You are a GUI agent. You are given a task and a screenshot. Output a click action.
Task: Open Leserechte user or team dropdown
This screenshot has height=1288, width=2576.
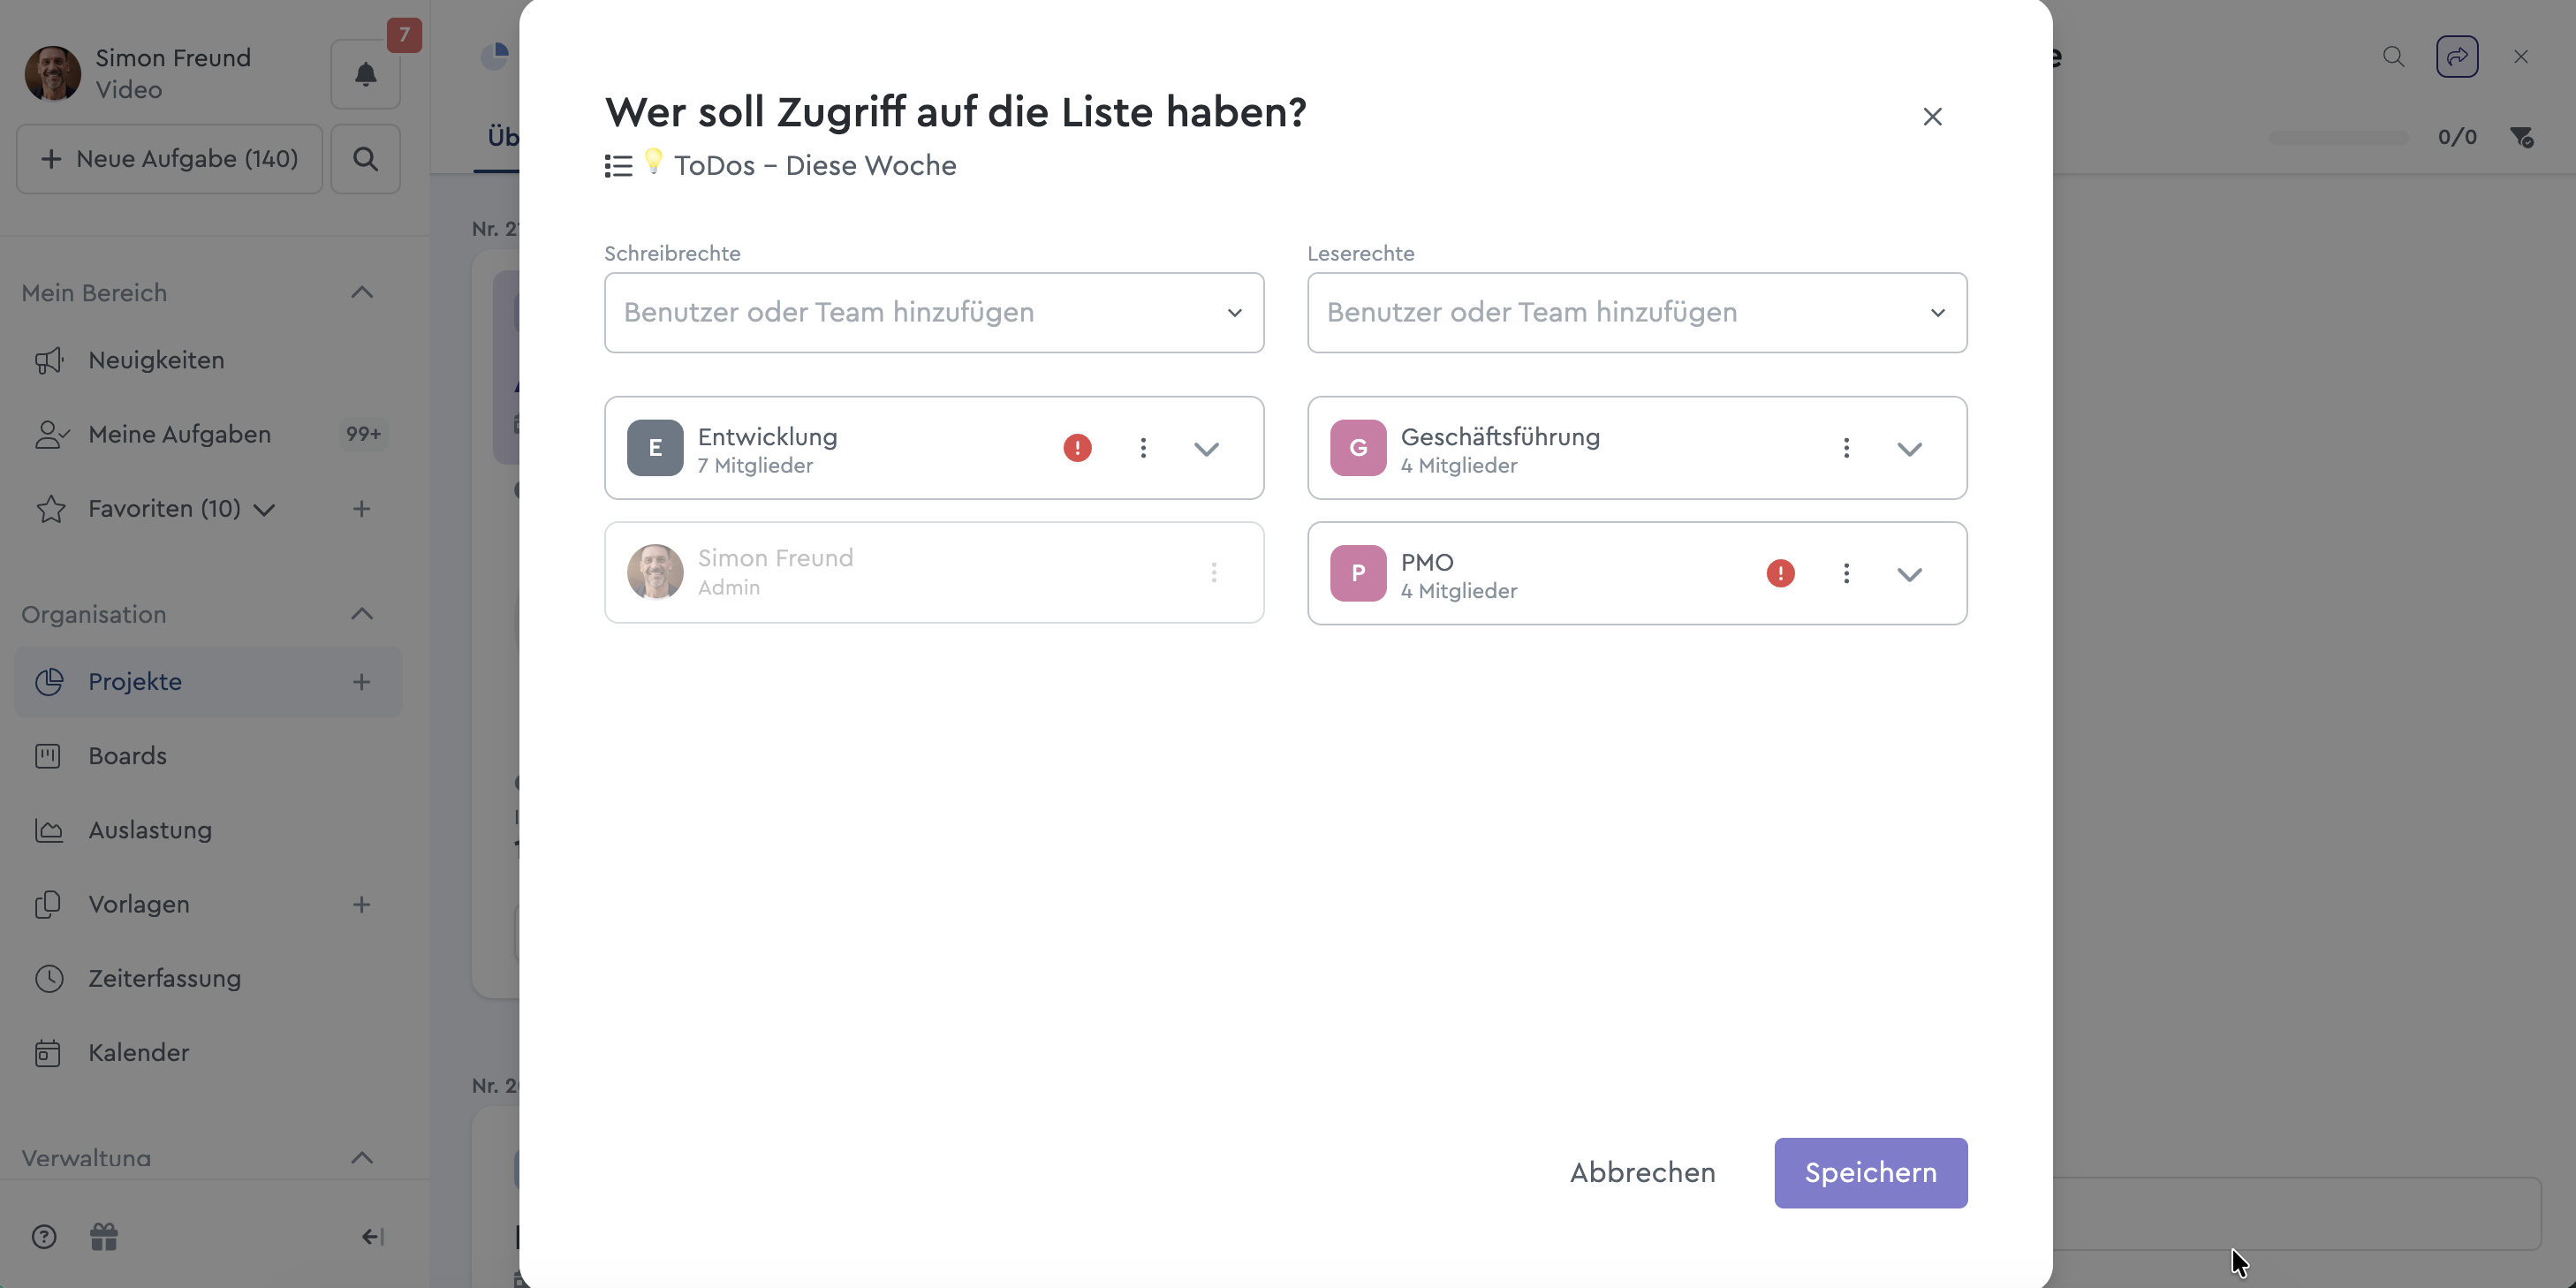pyautogui.click(x=1636, y=312)
